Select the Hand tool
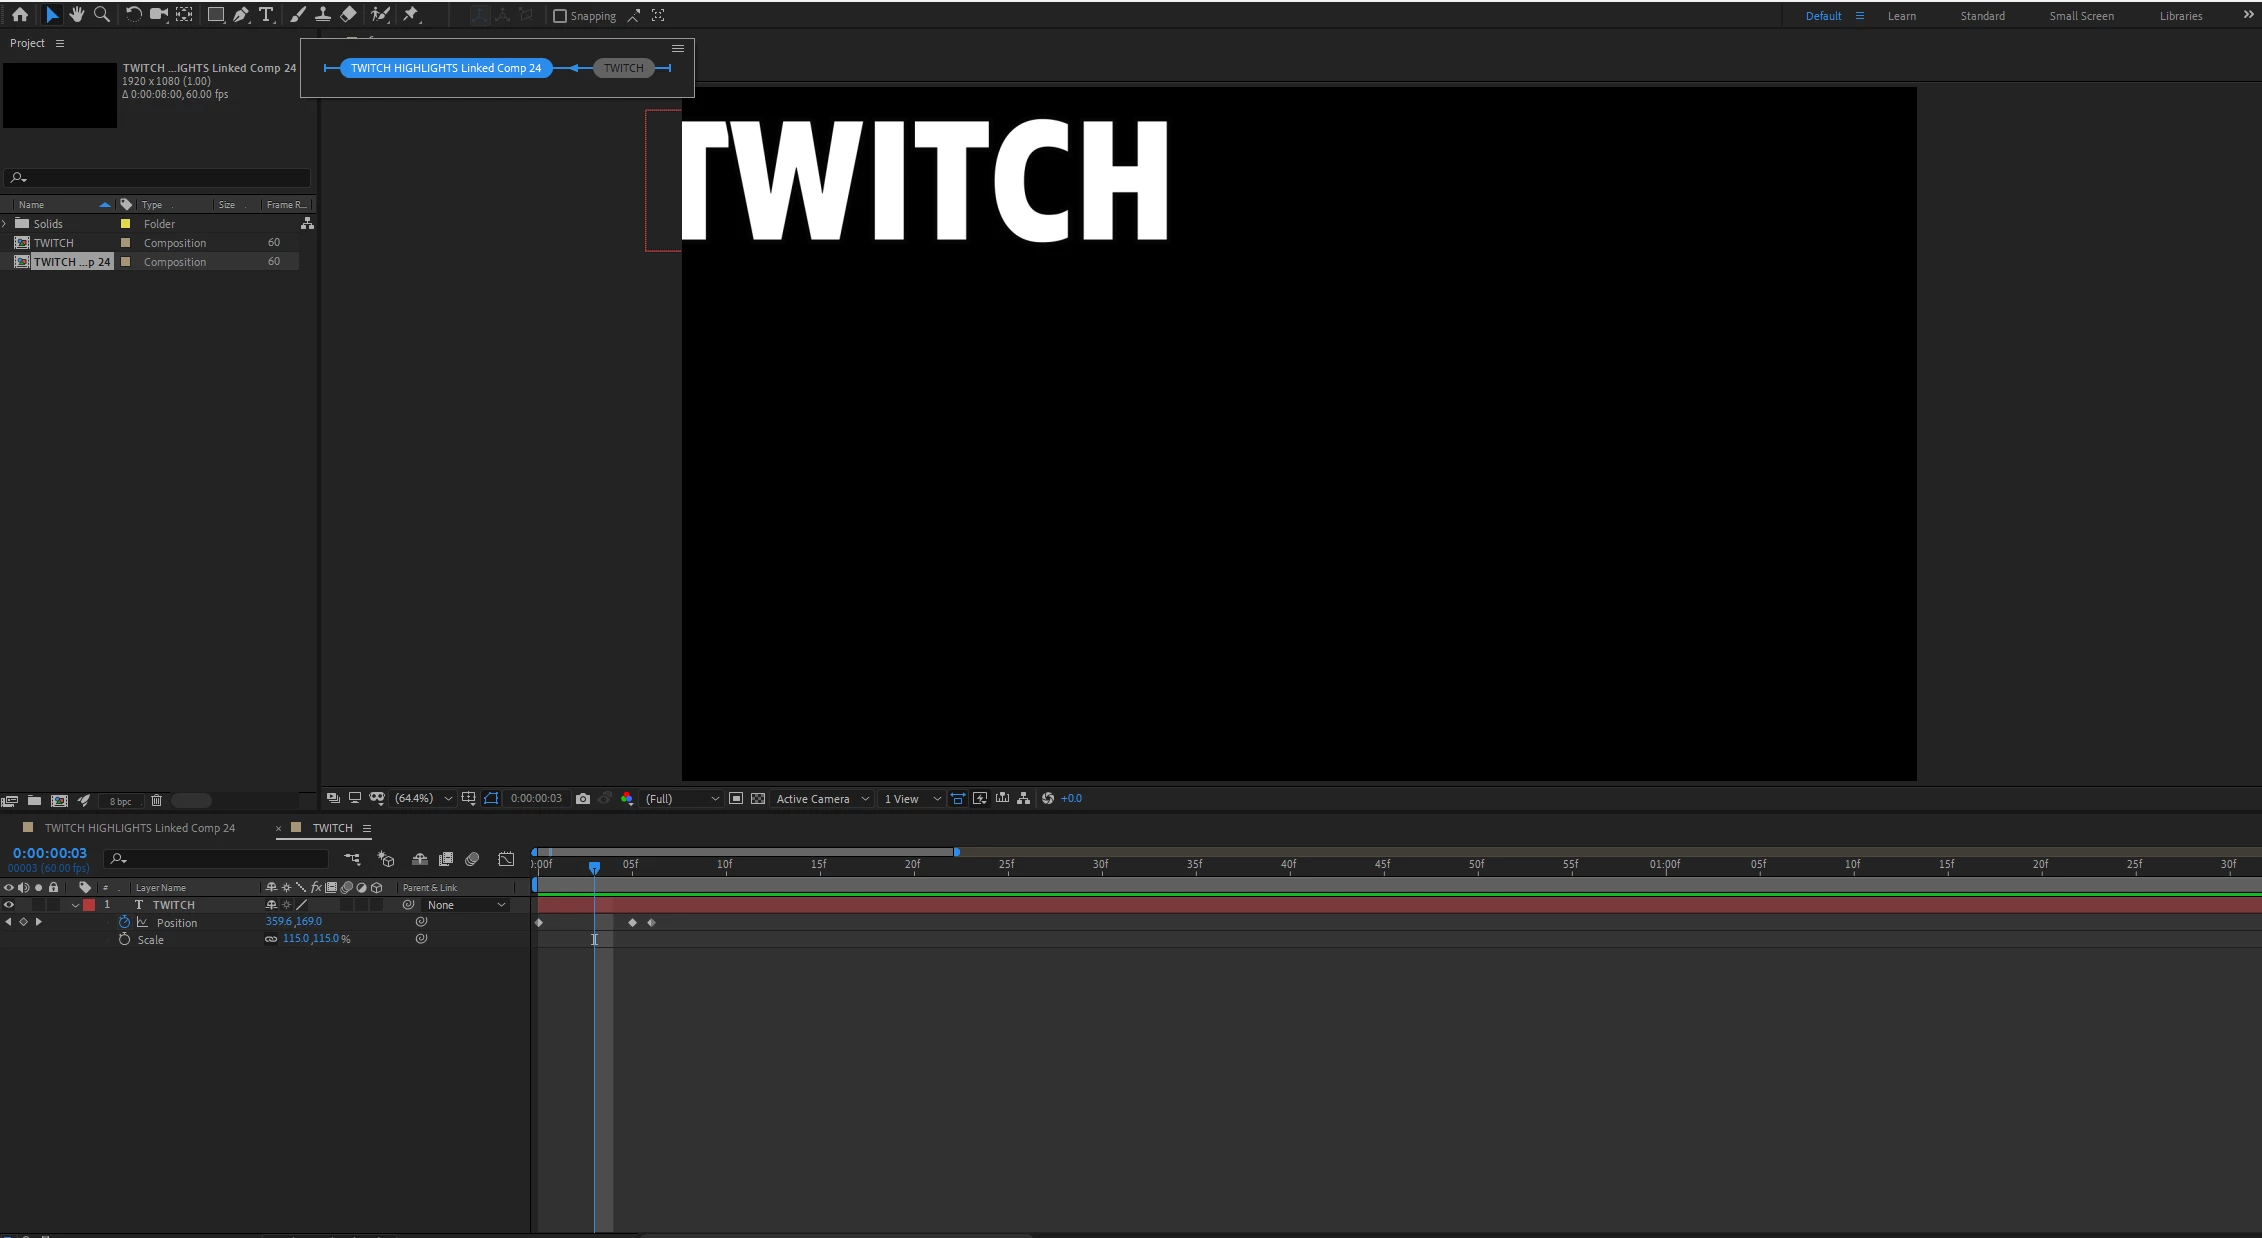Screen dimensions: 2262x1238 point(76,14)
